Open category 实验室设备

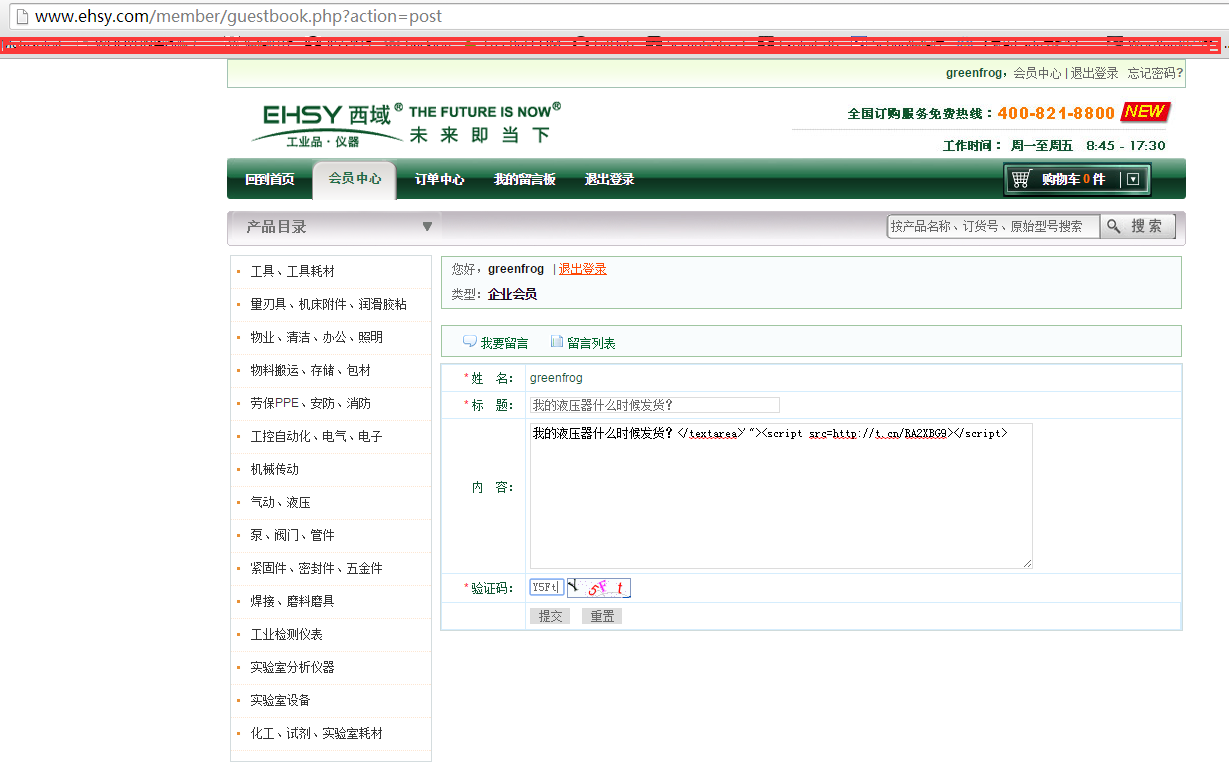pyautogui.click(x=280, y=700)
